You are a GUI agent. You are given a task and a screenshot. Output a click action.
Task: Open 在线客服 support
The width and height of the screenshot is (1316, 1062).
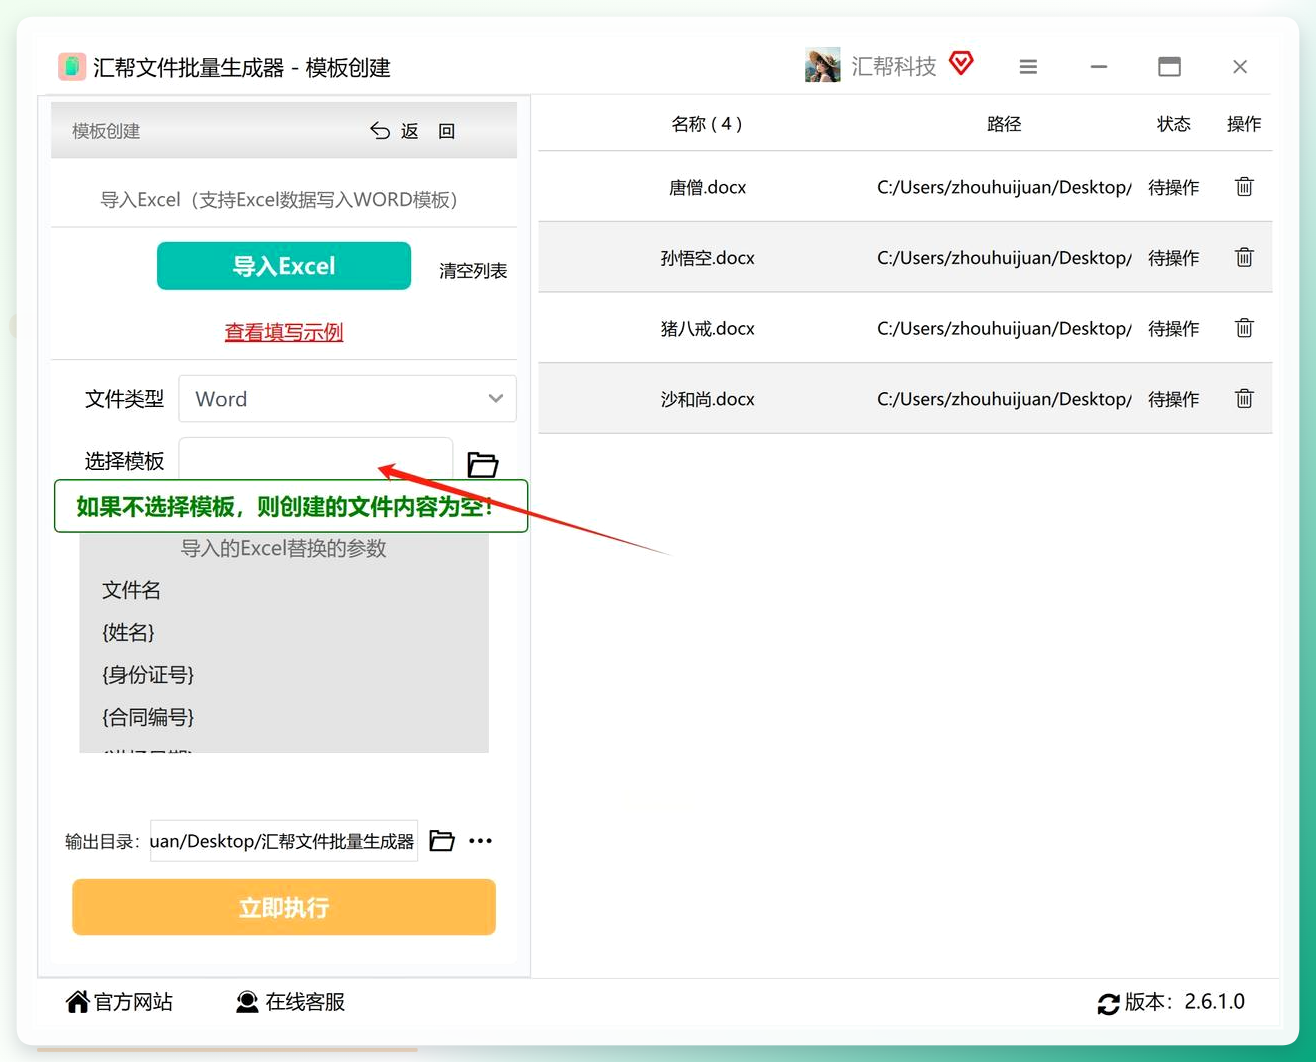(x=290, y=1002)
